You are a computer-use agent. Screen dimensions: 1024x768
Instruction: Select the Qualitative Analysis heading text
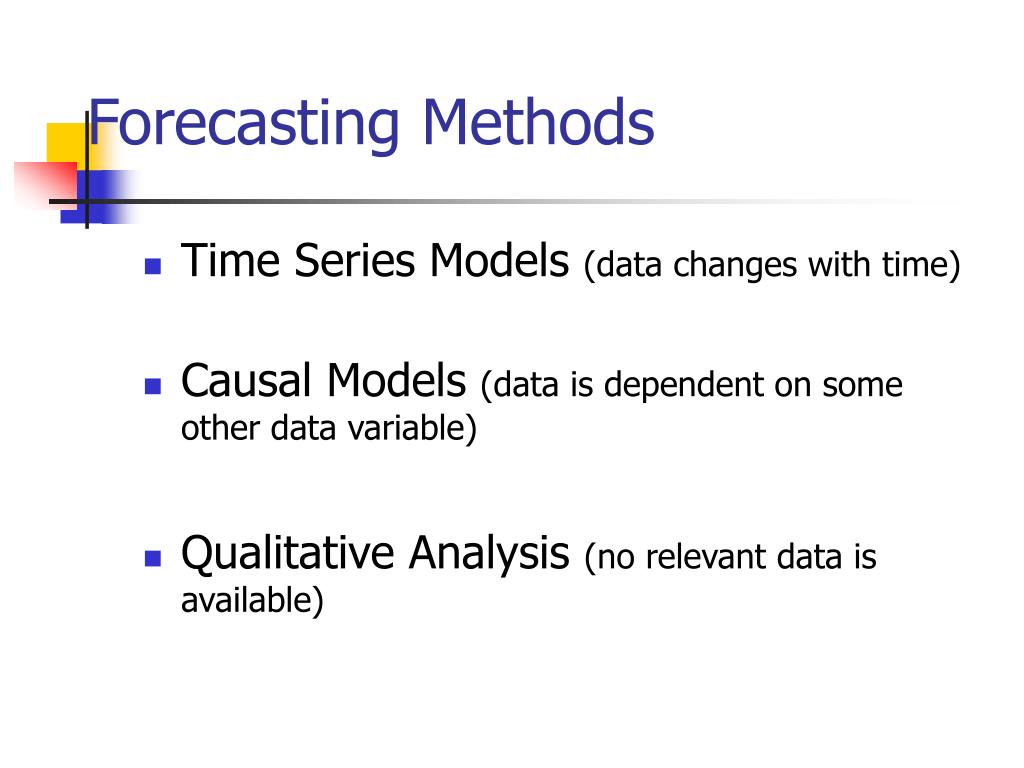click(375, 554)
